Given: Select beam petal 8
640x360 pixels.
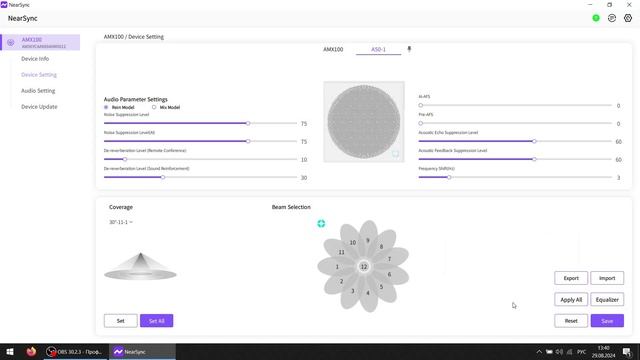Looking at the screenshot, I should [x=381, y=247].
